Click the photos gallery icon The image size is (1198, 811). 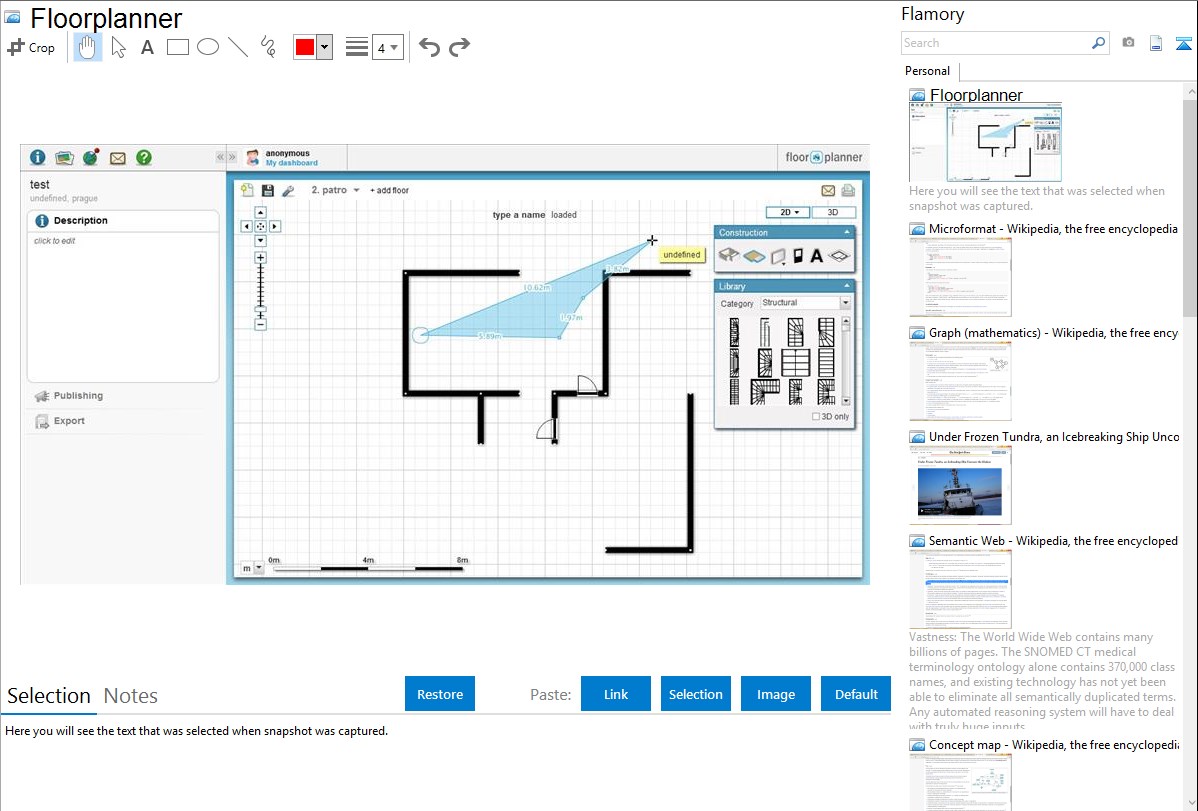(64, 157)
